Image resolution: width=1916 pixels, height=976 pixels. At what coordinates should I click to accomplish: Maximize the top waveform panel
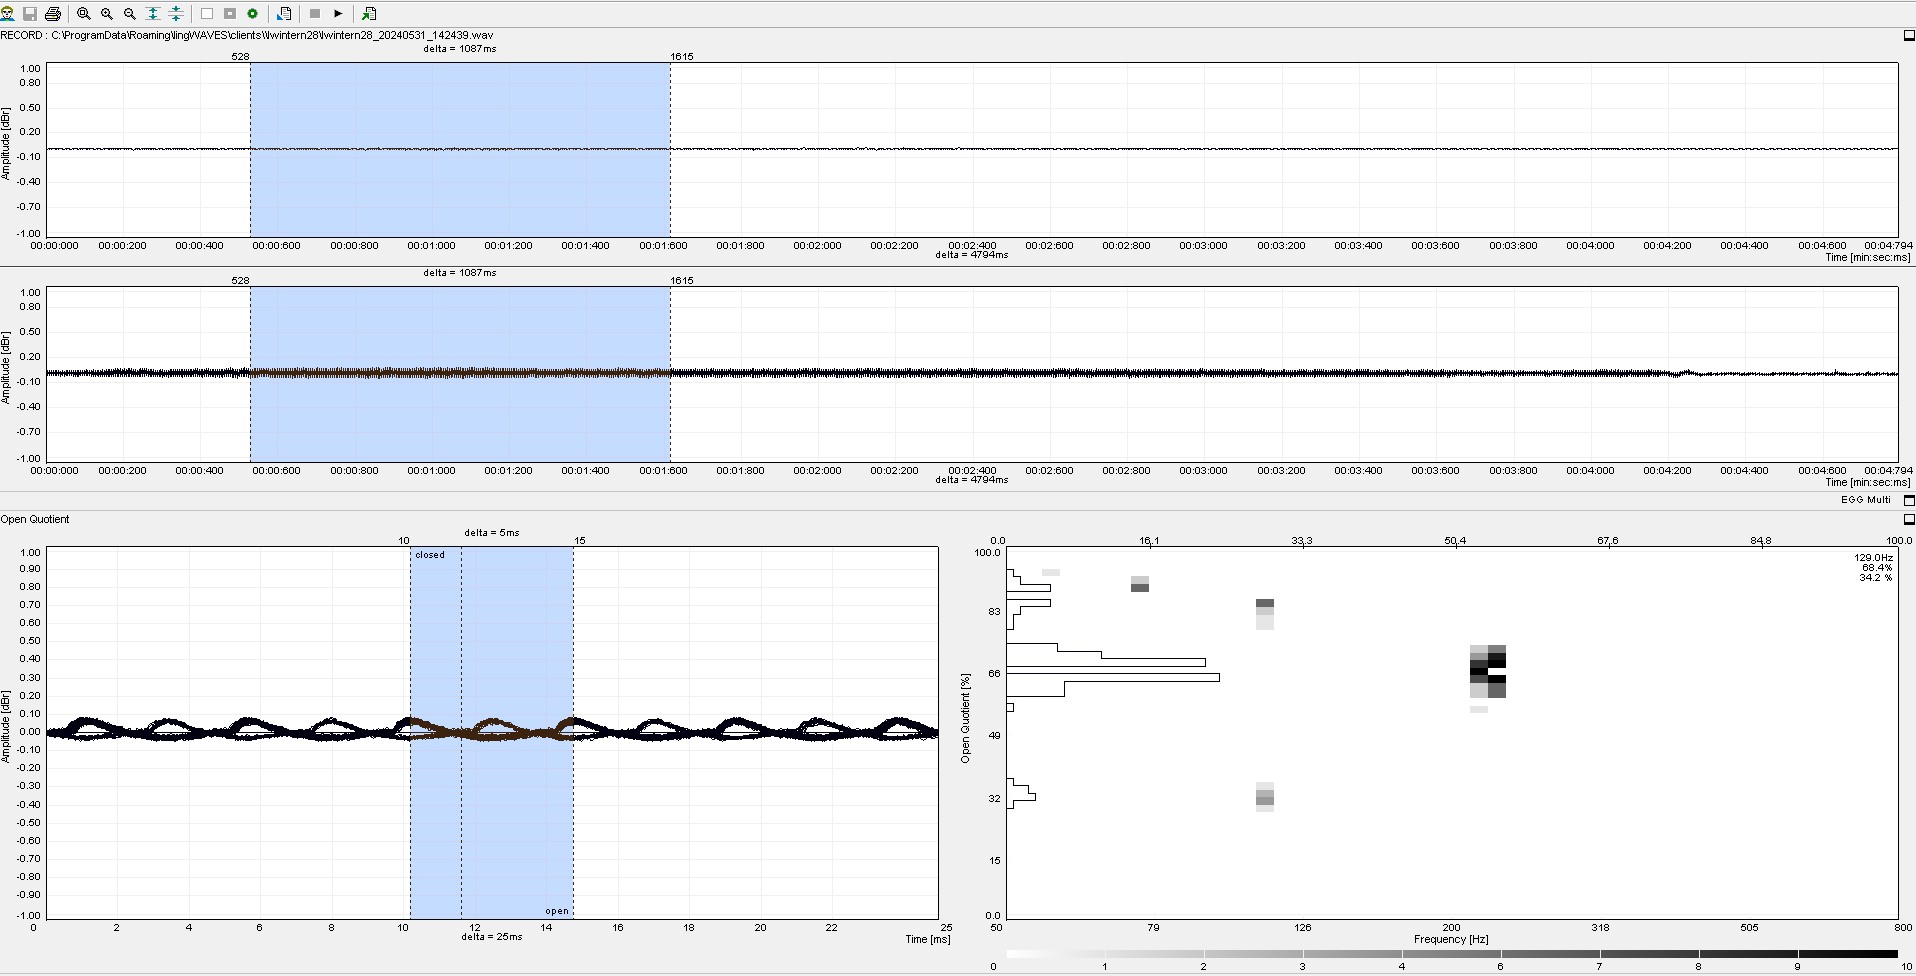(1909, 35)
